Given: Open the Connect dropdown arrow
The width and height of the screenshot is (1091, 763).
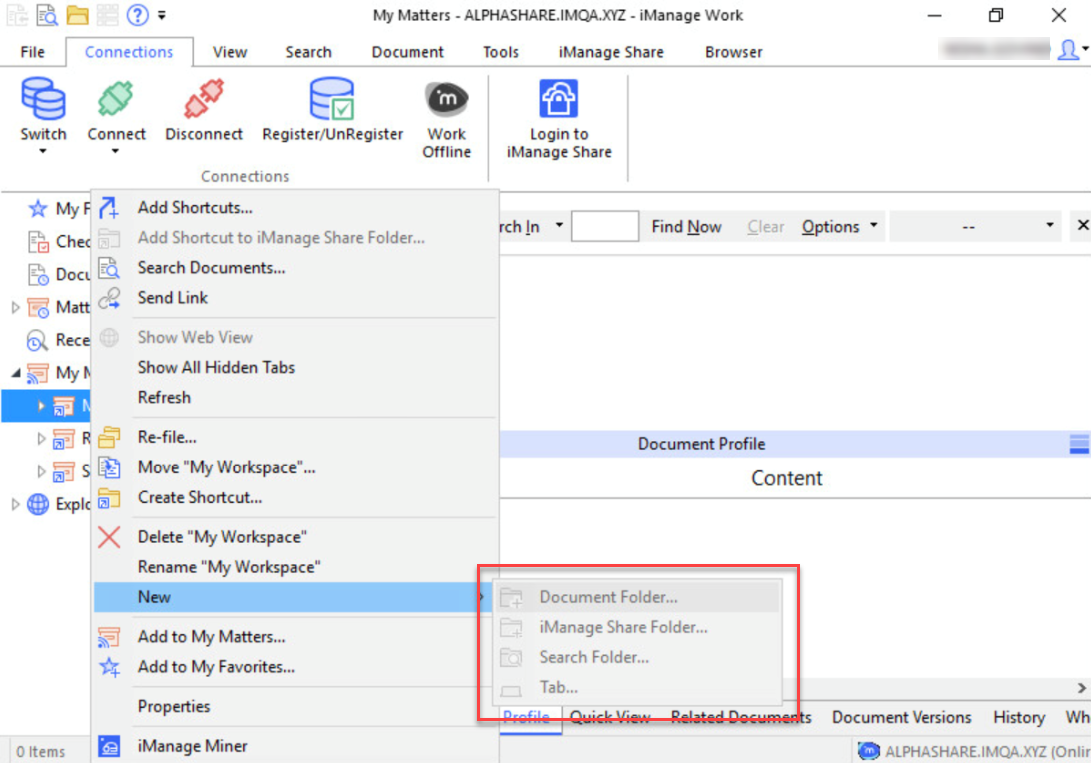Looking at the screenshot, I should [x=116, y=152].
